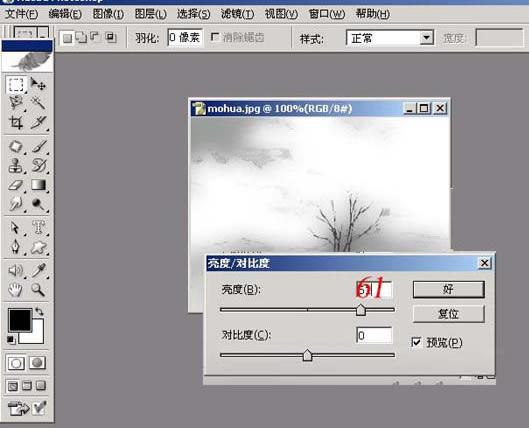Open the black foreground color swatch
This screenshot has height=428, width=529.
(x=20, y=319)
